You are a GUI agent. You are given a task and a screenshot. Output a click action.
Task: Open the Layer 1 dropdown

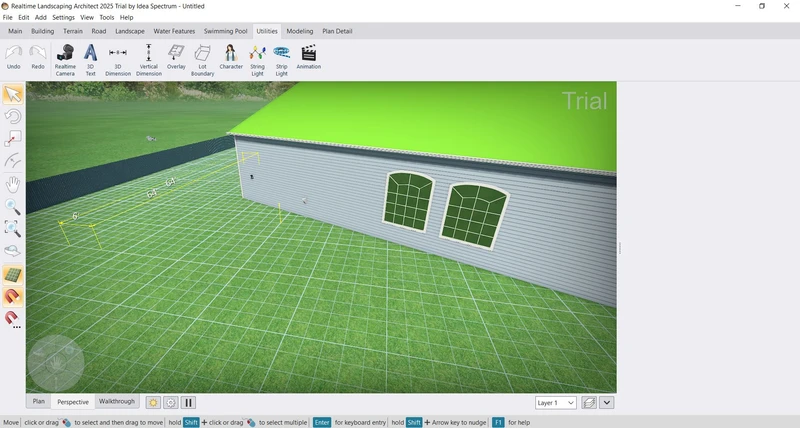(555, 403)
